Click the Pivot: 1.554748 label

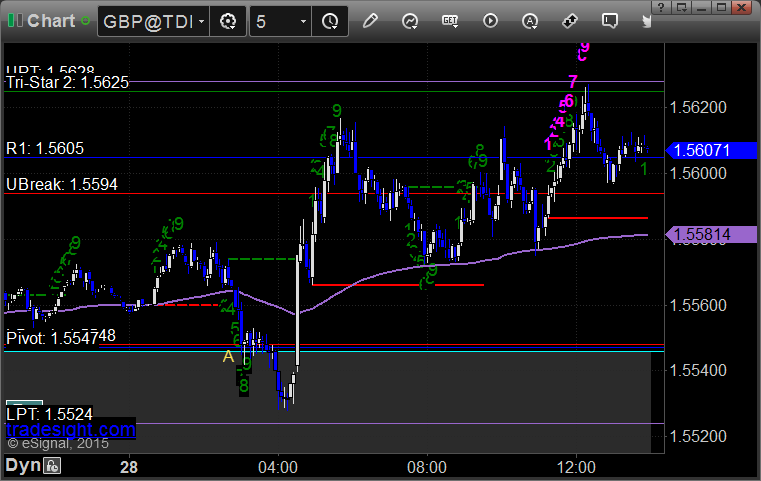[61, 337]
